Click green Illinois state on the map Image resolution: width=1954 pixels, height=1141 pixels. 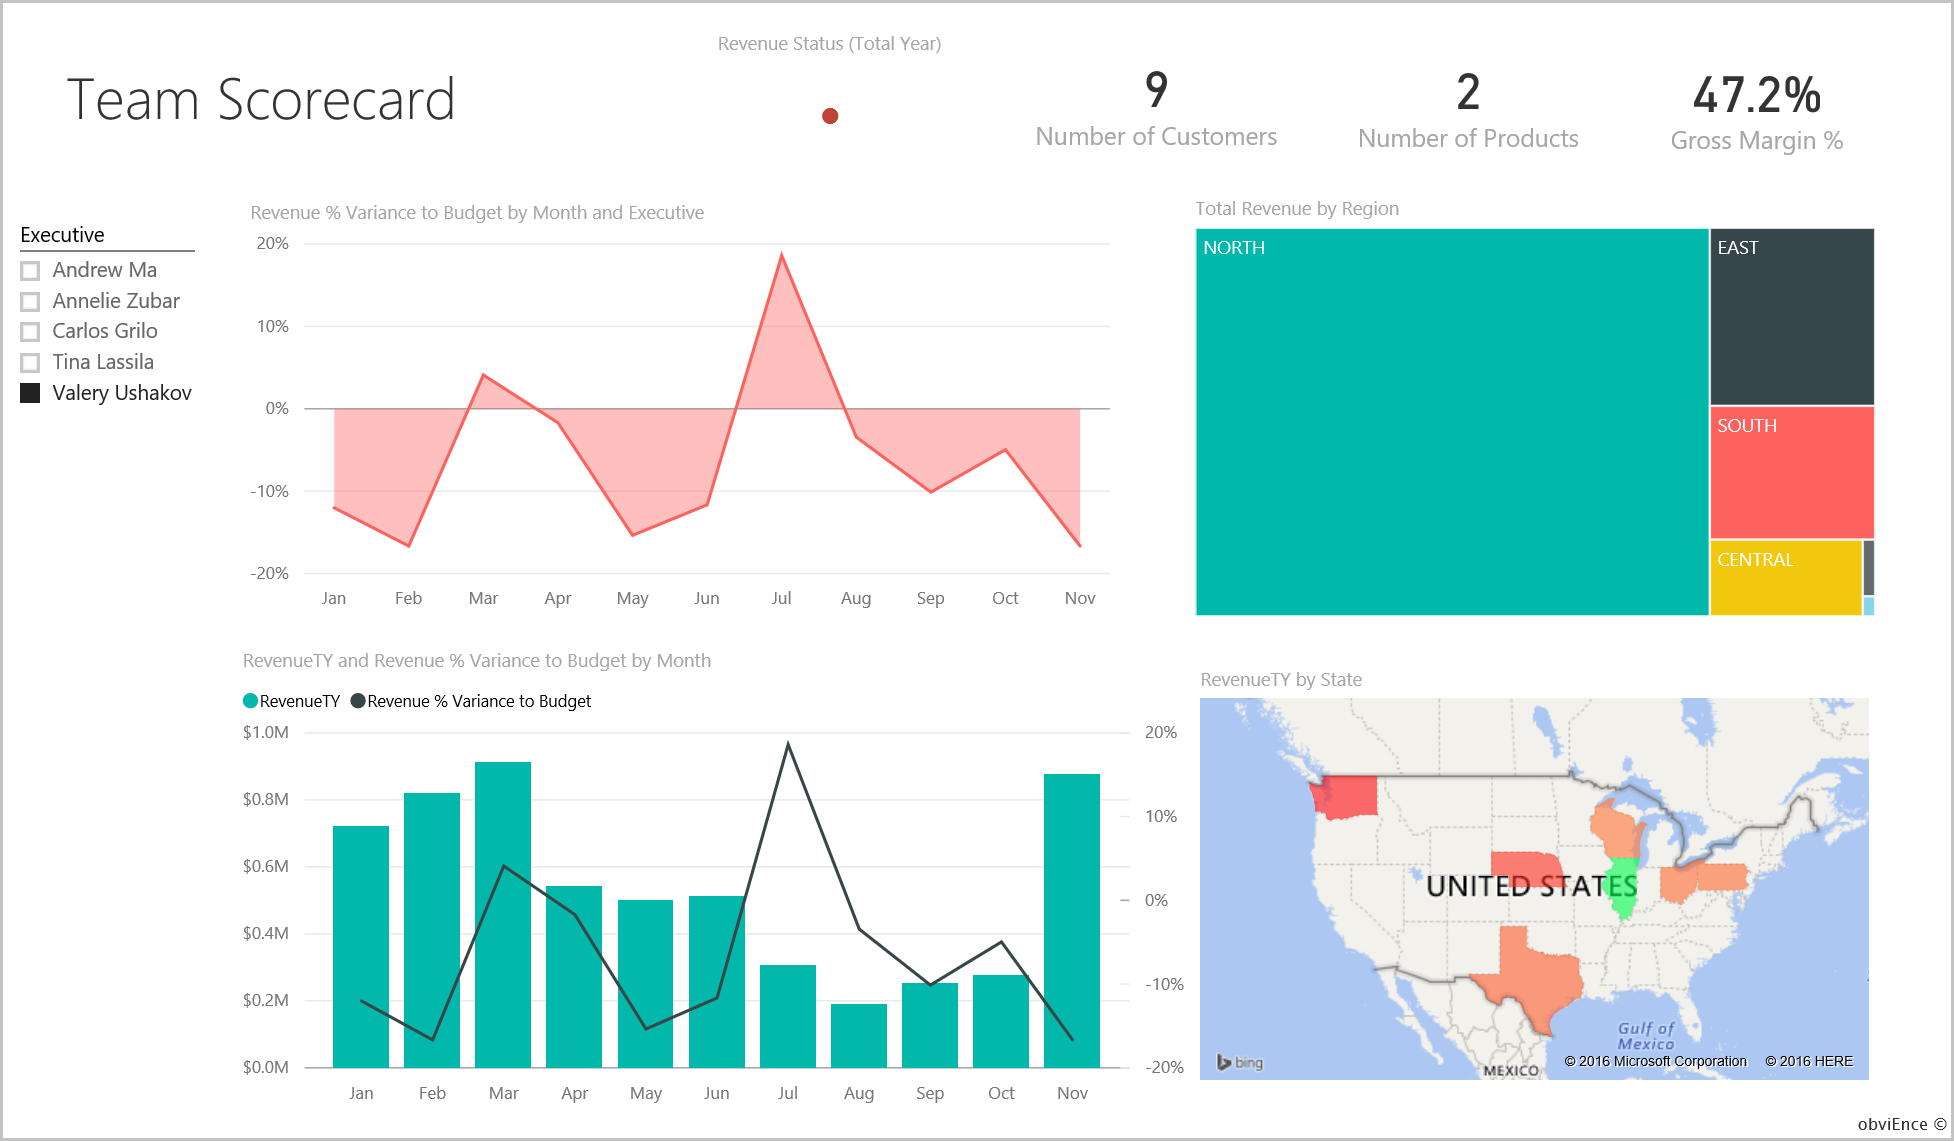coord(1623,888)
